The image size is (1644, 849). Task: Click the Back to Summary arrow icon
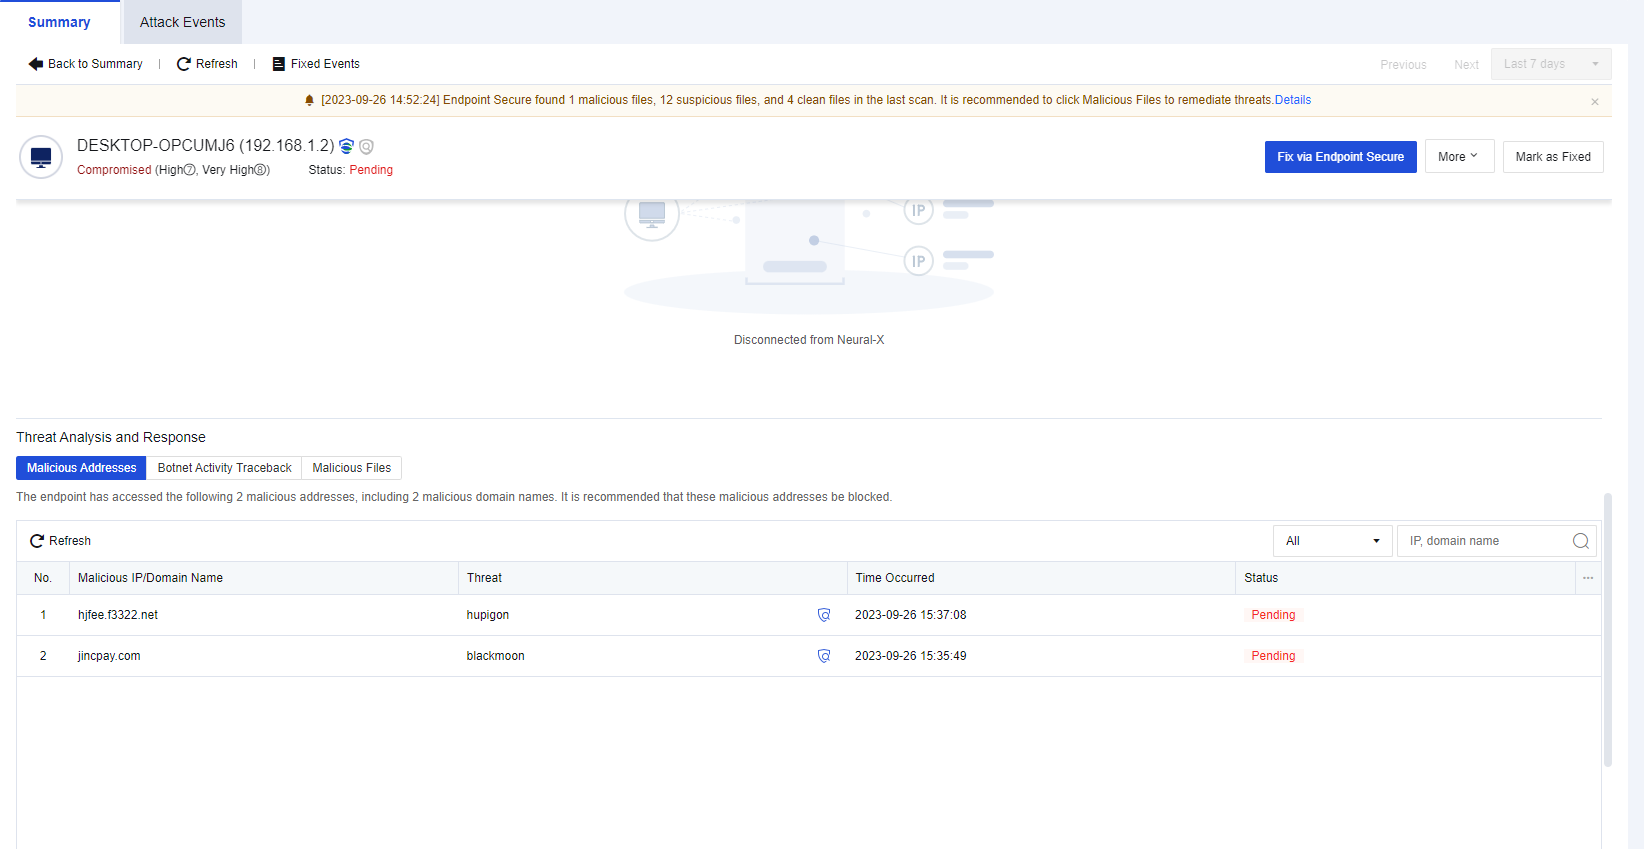coord(36,64)
